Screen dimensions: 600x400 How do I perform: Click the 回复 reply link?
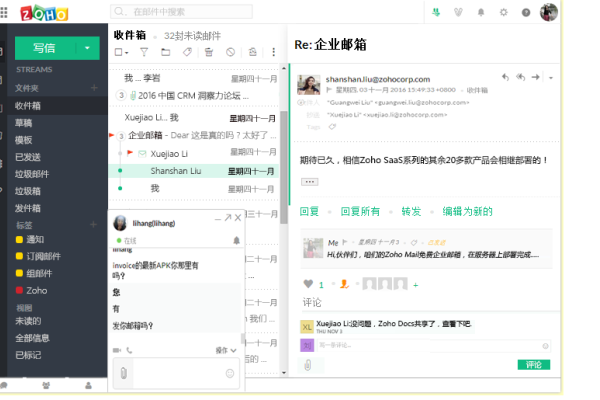pos(309,211)
